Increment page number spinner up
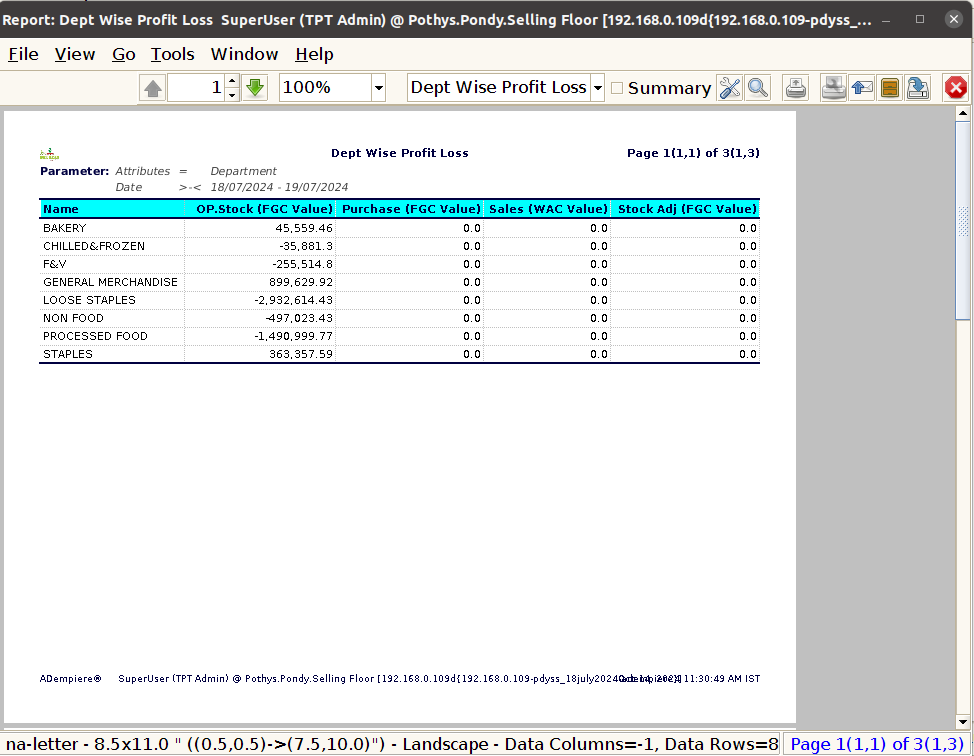Image resolution: width=974 pixels, height=756 pixels. click(x=232, y=81)
